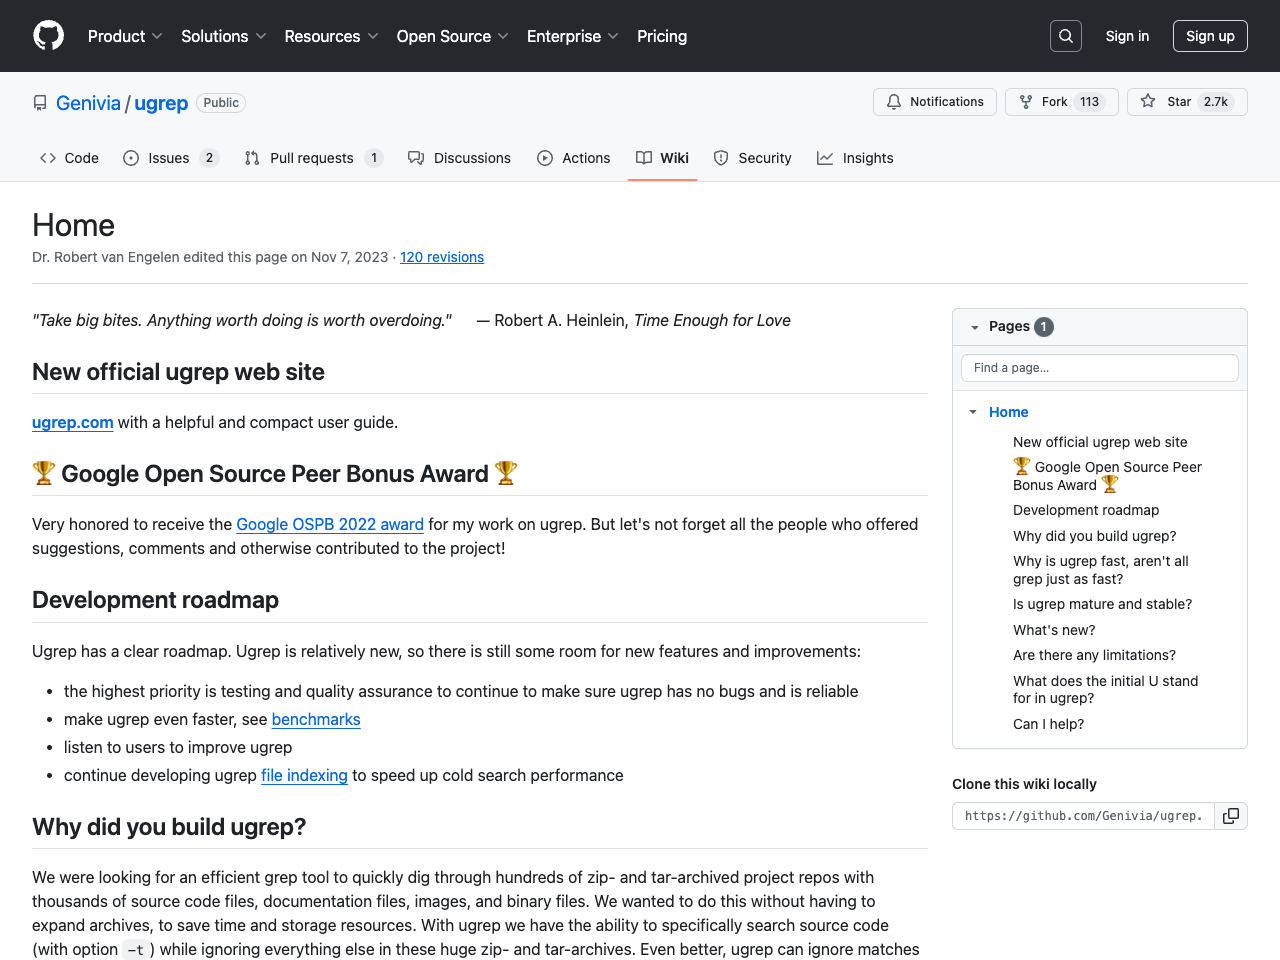The height and width of the screenshot is (960, 1280).
Task: Open the Pricing menu item
Action: 662,36
